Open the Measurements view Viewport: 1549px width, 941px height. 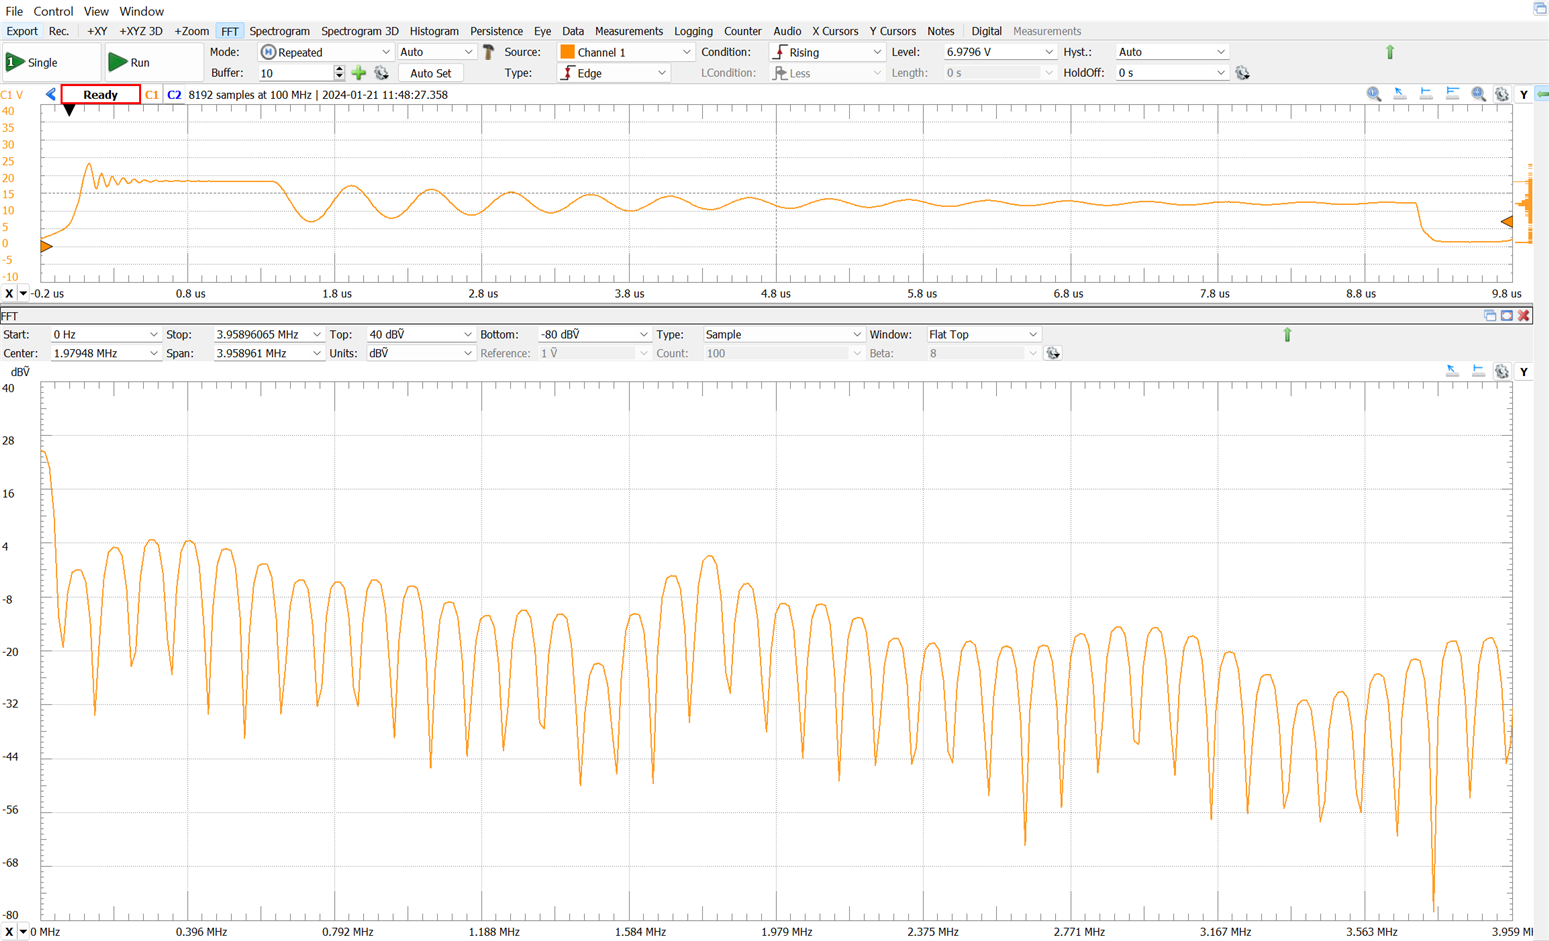point(628,31)
